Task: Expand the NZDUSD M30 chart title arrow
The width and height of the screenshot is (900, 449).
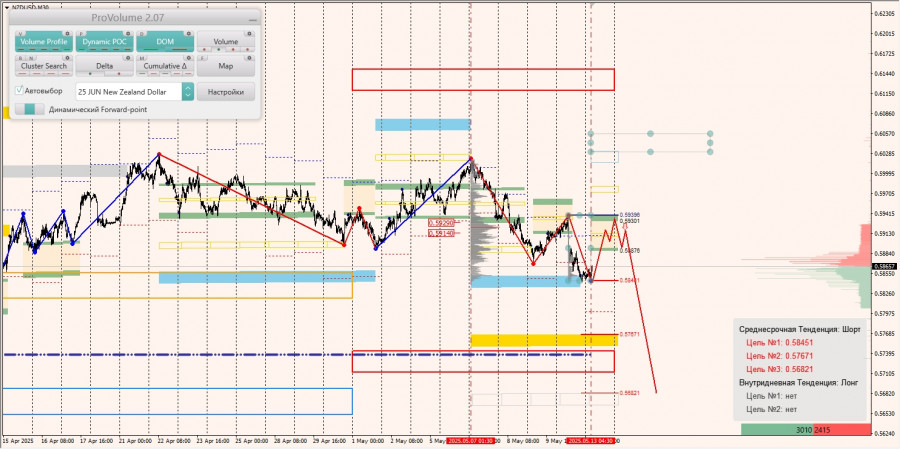Action: (6, 7)
